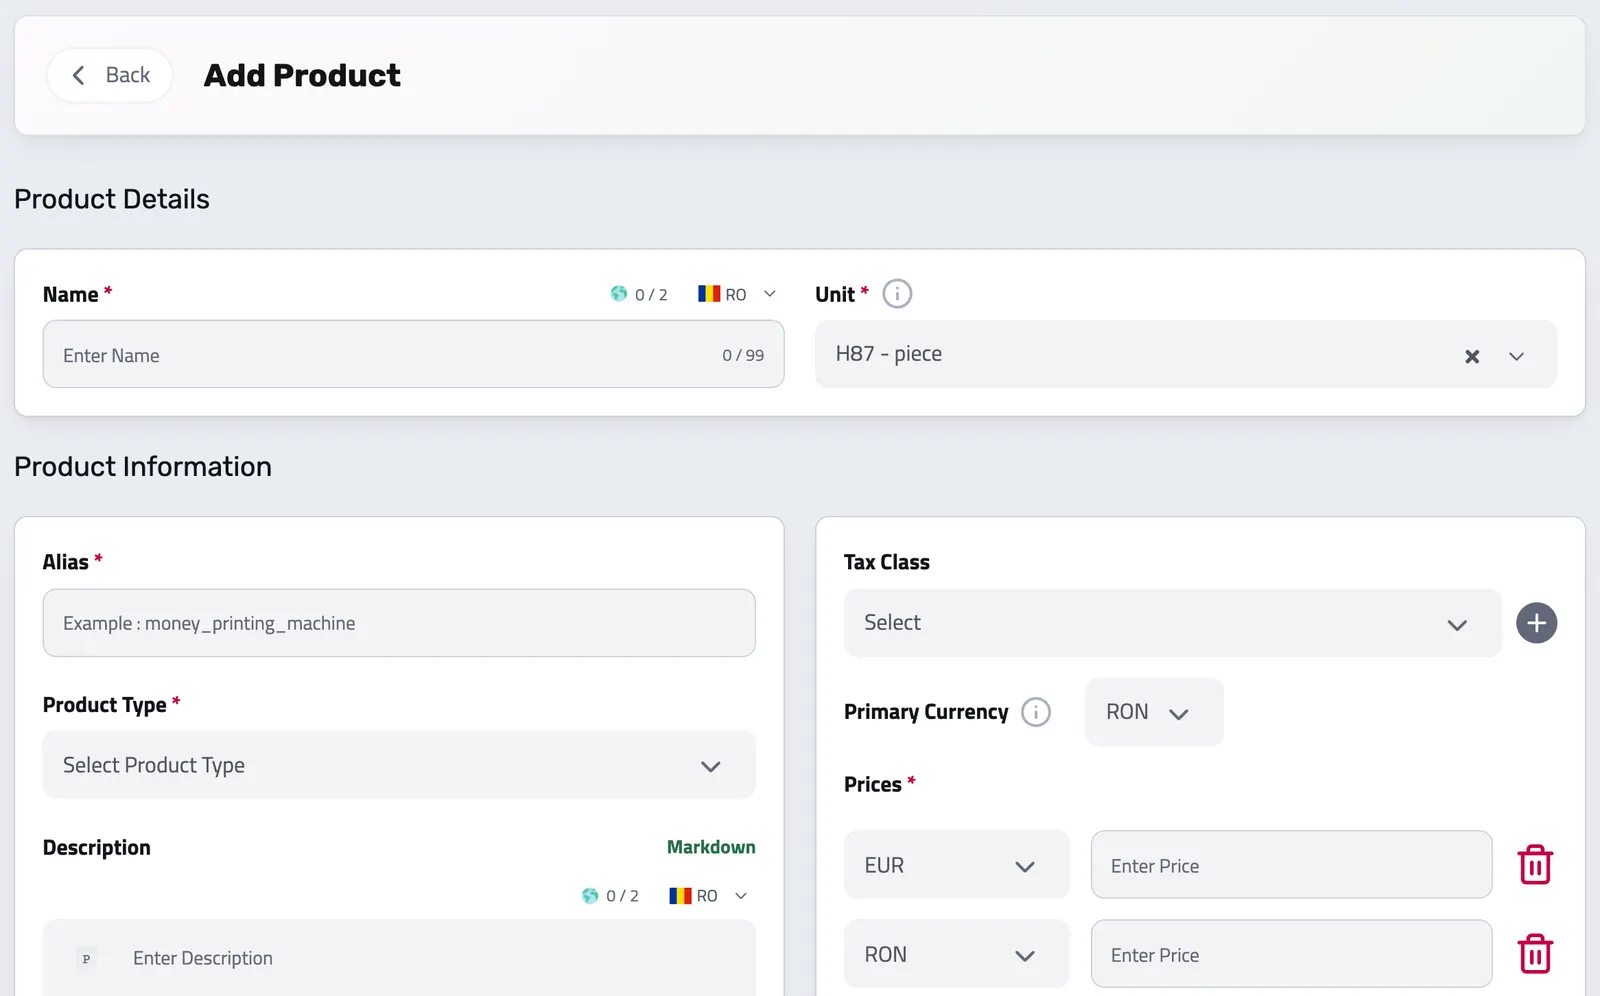Click the Add Product page title

302,75
